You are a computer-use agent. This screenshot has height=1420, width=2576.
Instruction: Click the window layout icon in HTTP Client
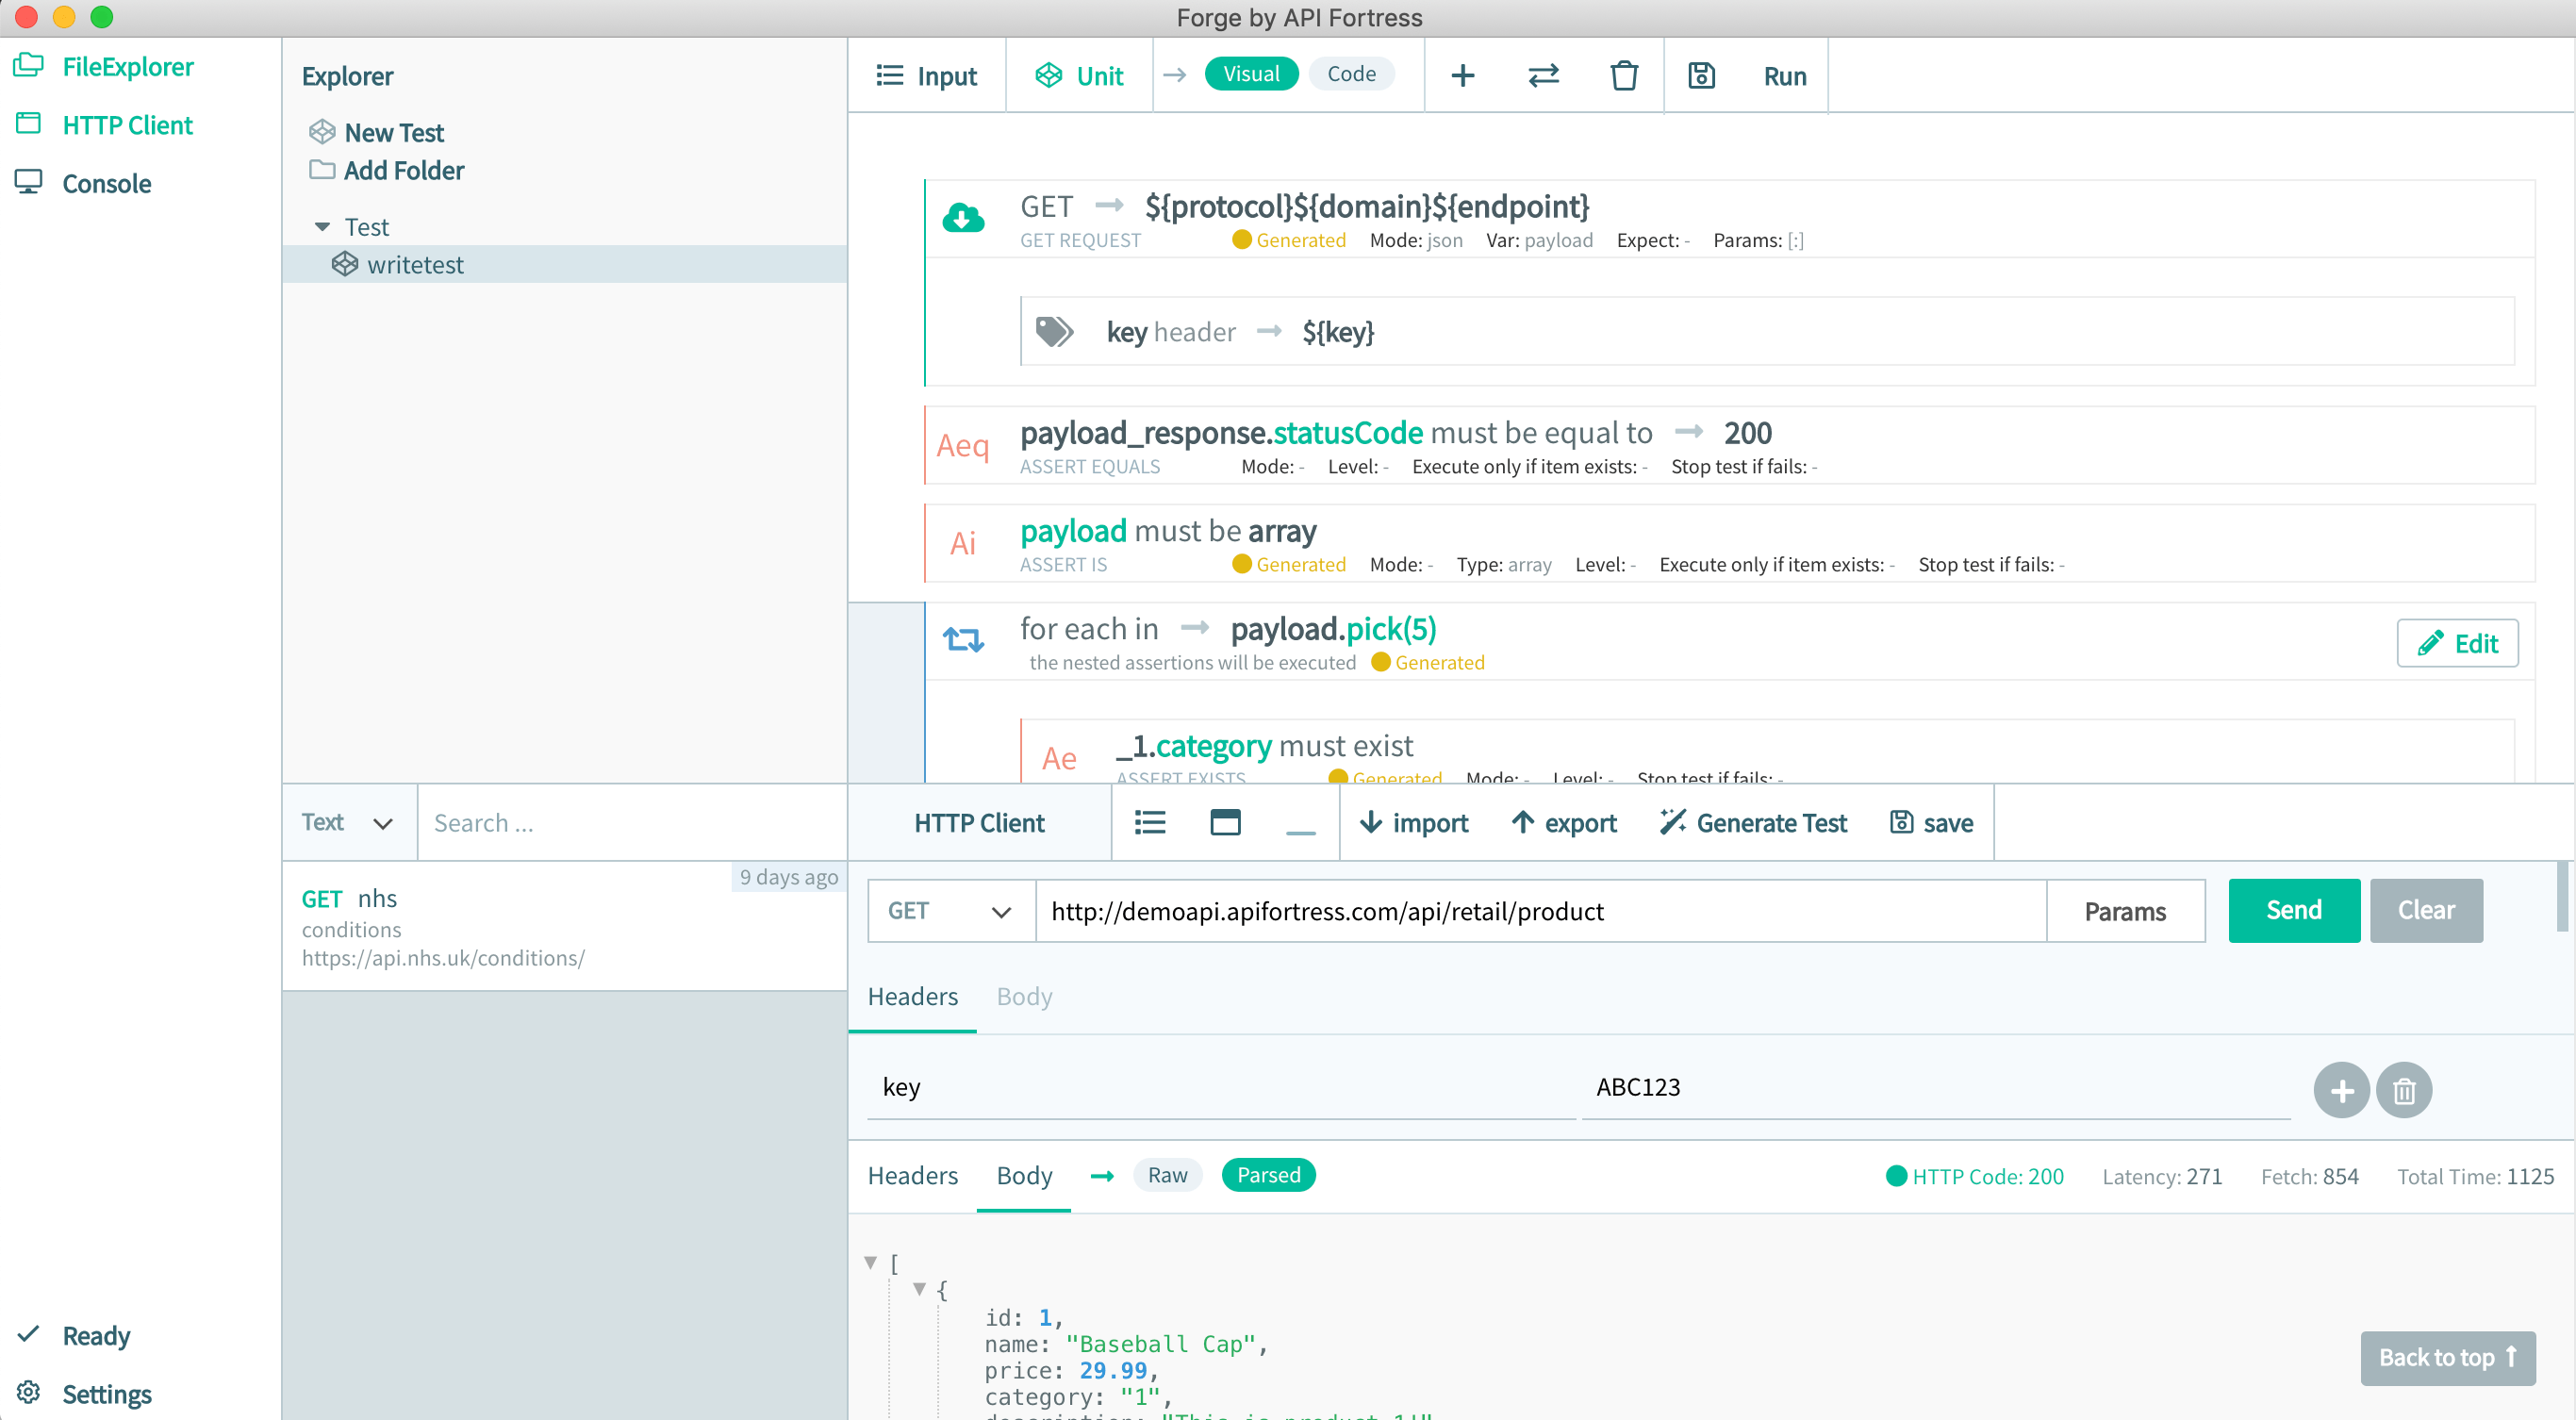pyautogui.click(x=1225, y=823)
